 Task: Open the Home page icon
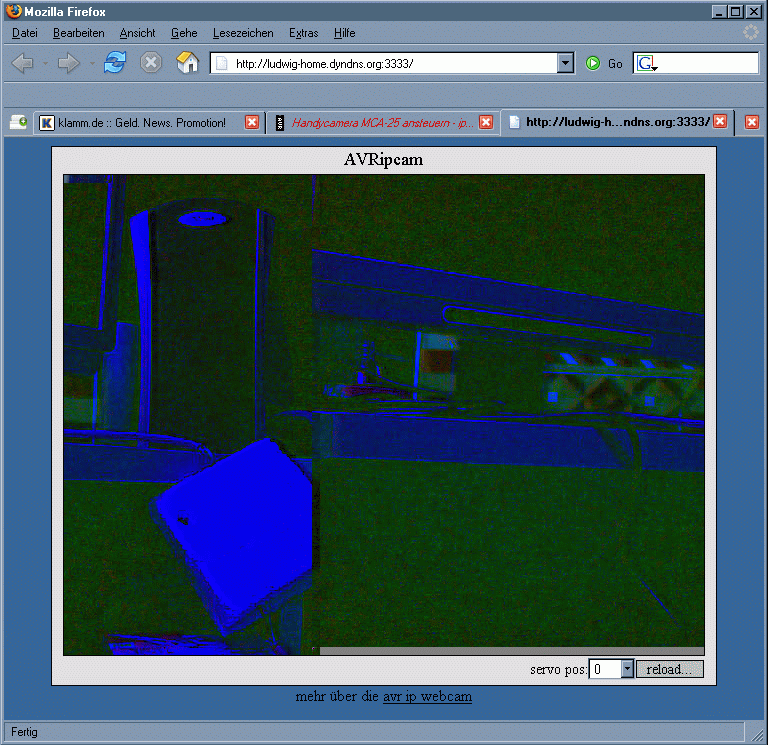[188, 62]
